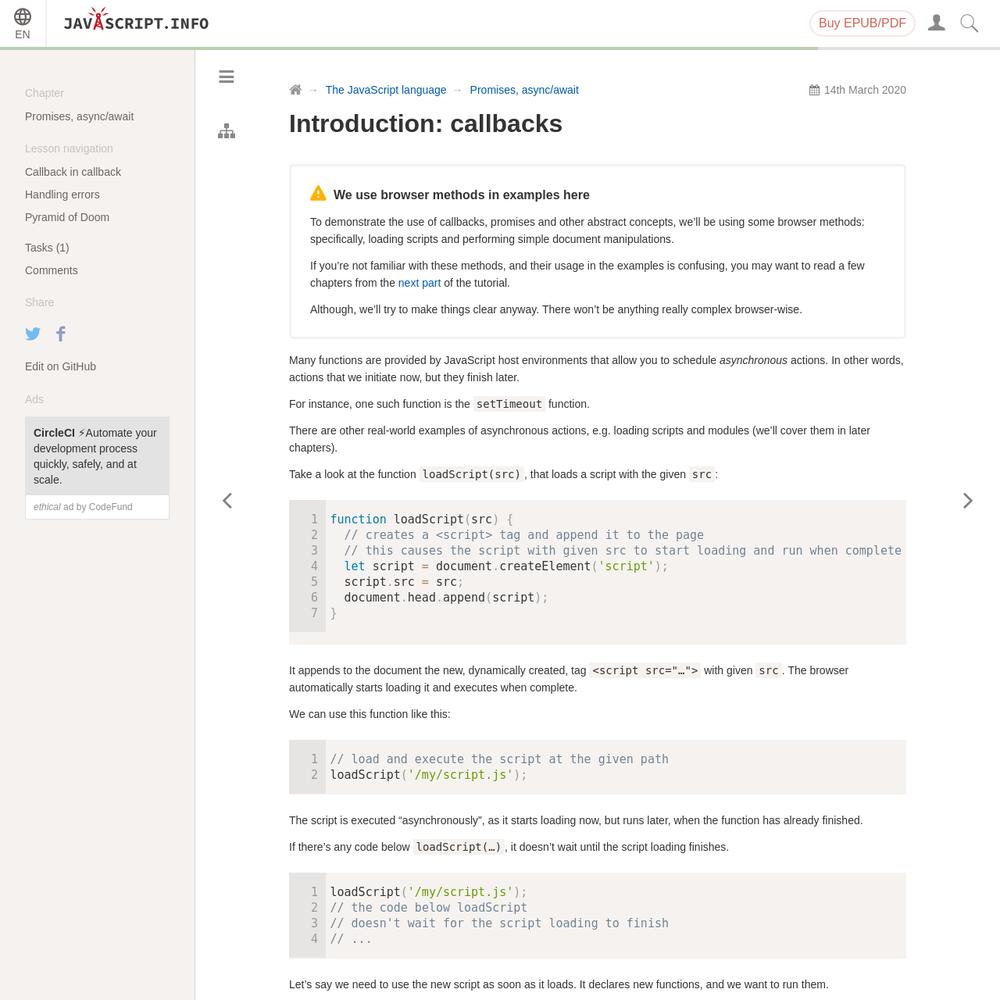Click Edit on GitHub link
1000x1000 pixels.
[60, 367]
